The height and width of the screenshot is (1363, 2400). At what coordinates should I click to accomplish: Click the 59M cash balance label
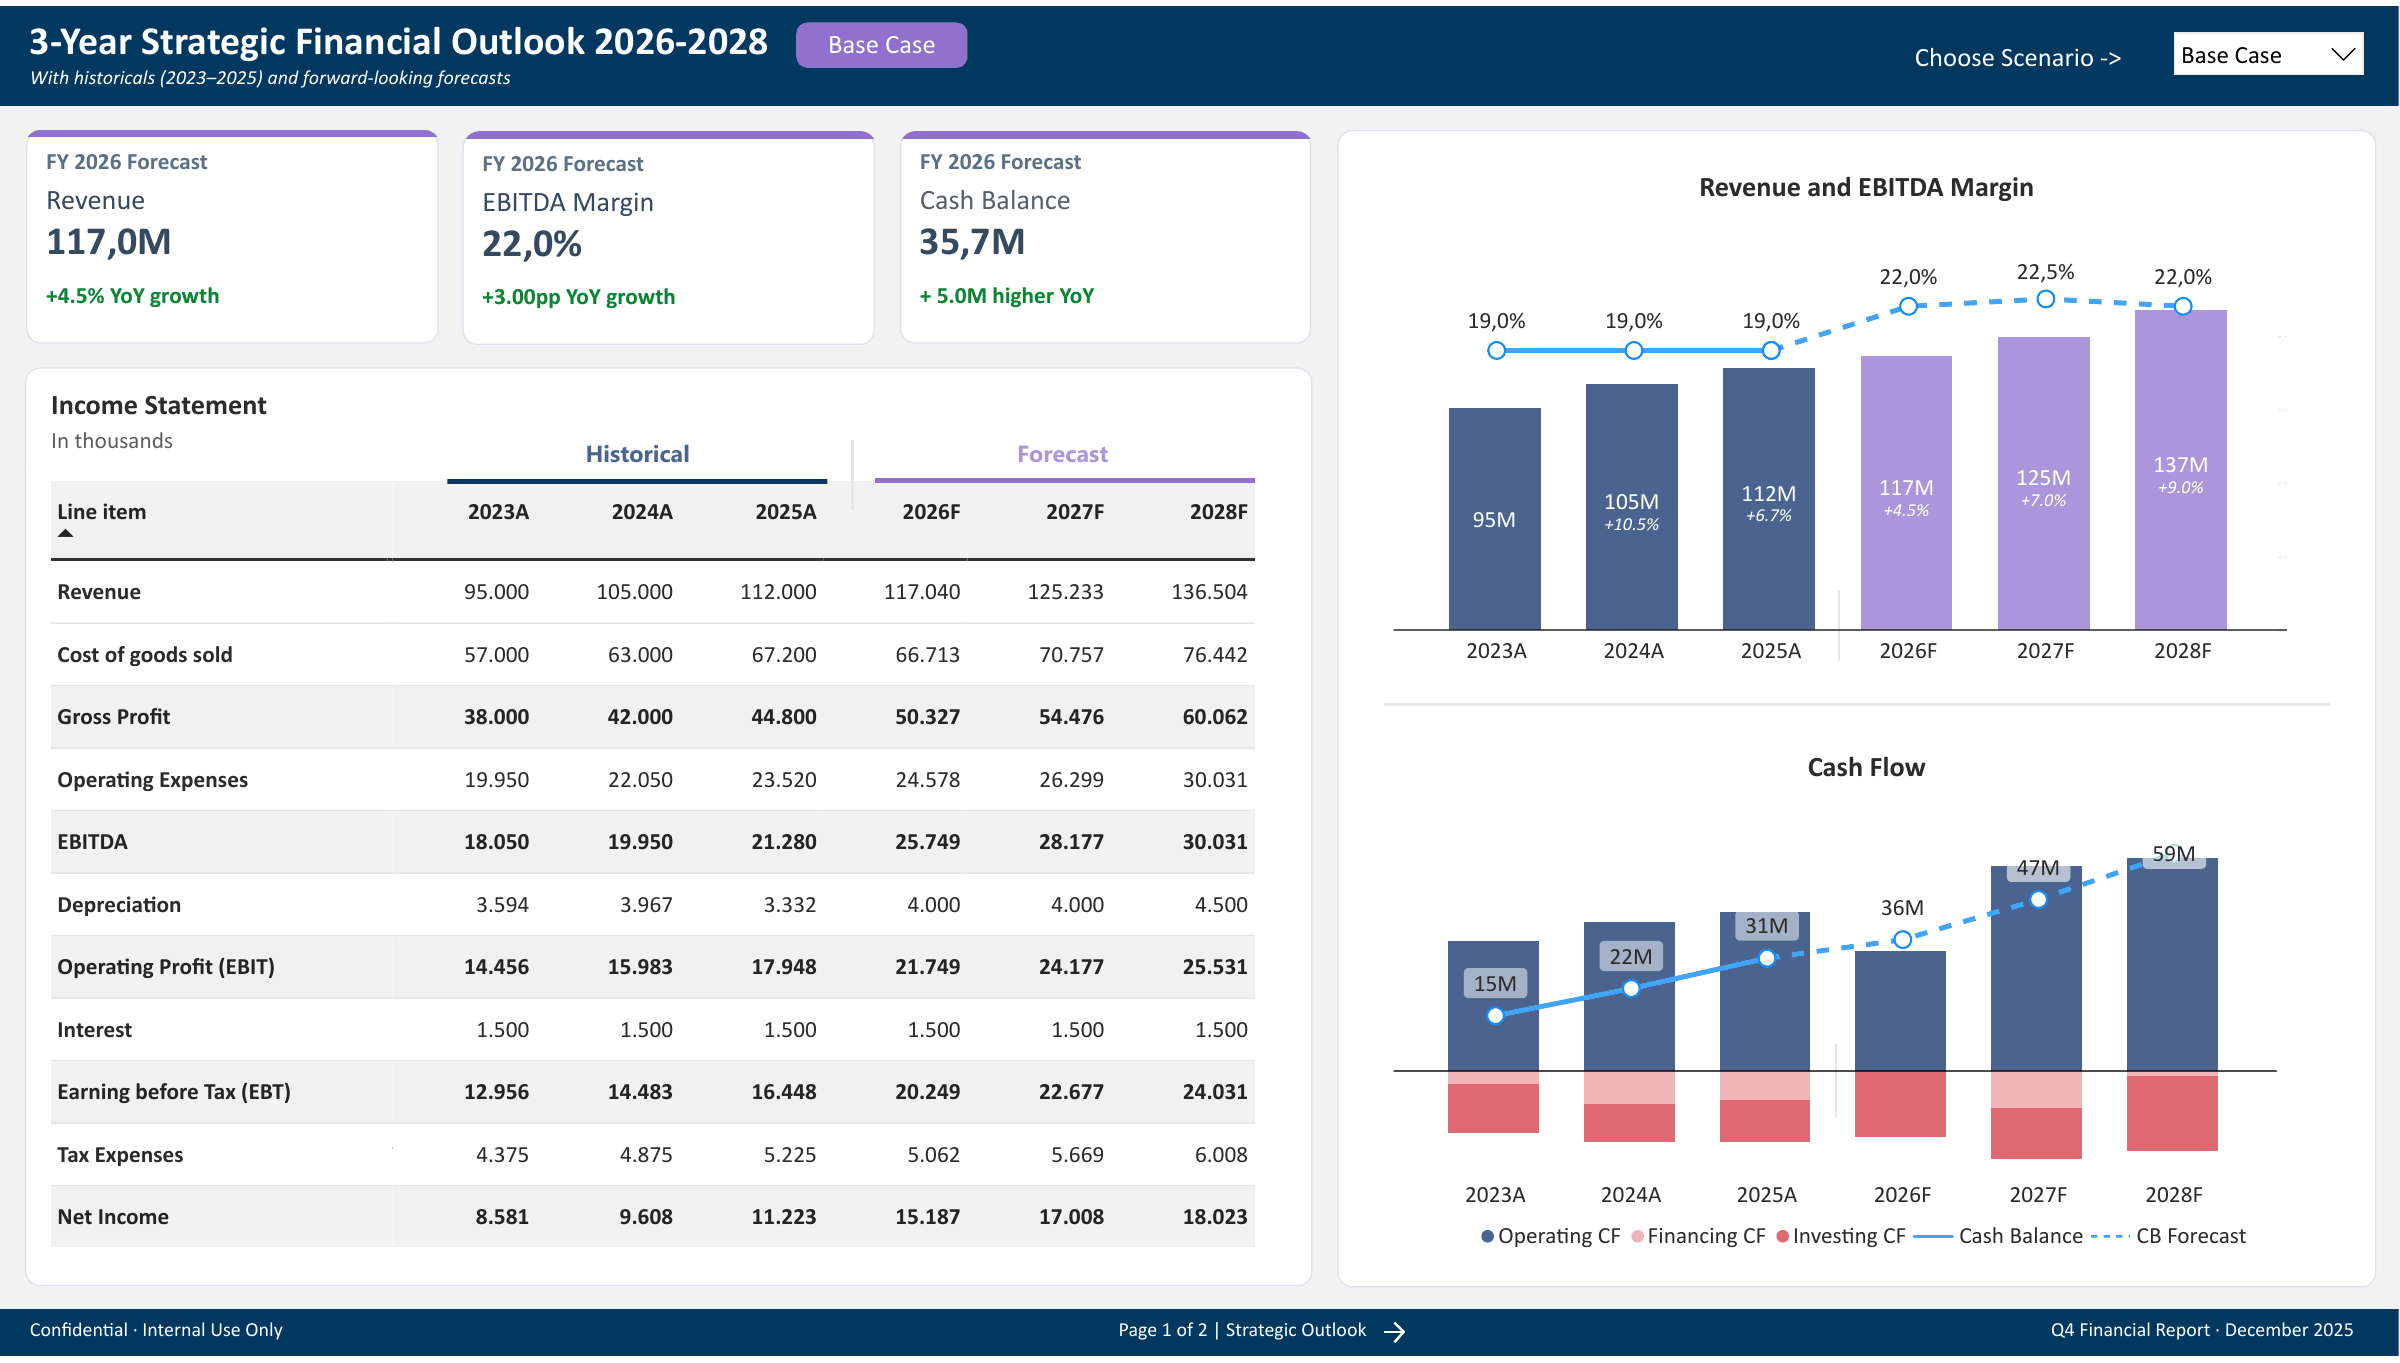pyautogui.click(x=2174, y=854)
